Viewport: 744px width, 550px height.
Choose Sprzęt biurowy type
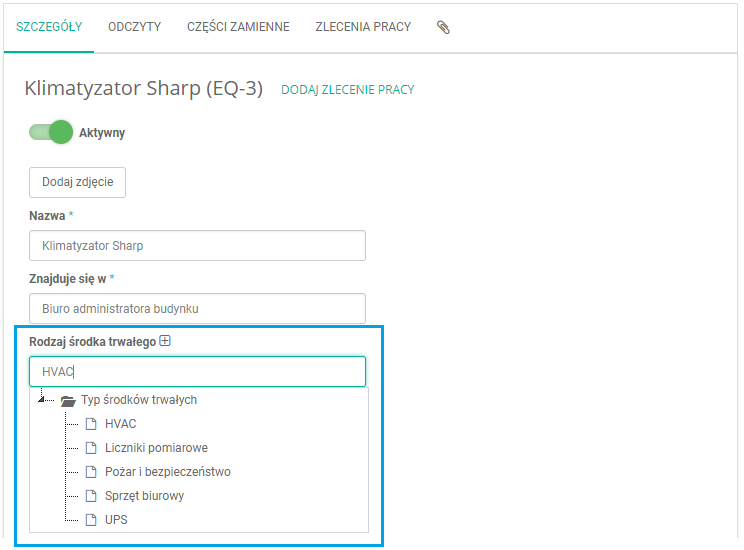point(144,496)
